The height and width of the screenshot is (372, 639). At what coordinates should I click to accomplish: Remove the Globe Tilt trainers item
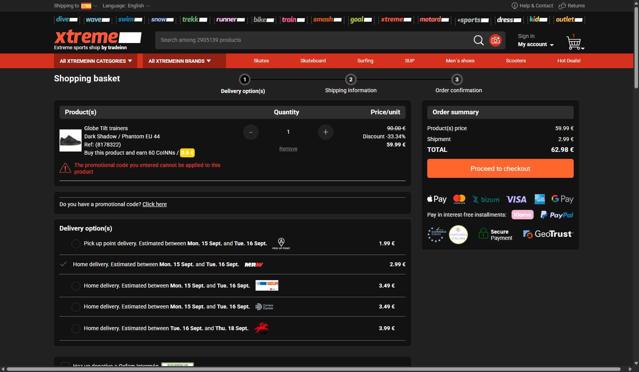(288, 149)
